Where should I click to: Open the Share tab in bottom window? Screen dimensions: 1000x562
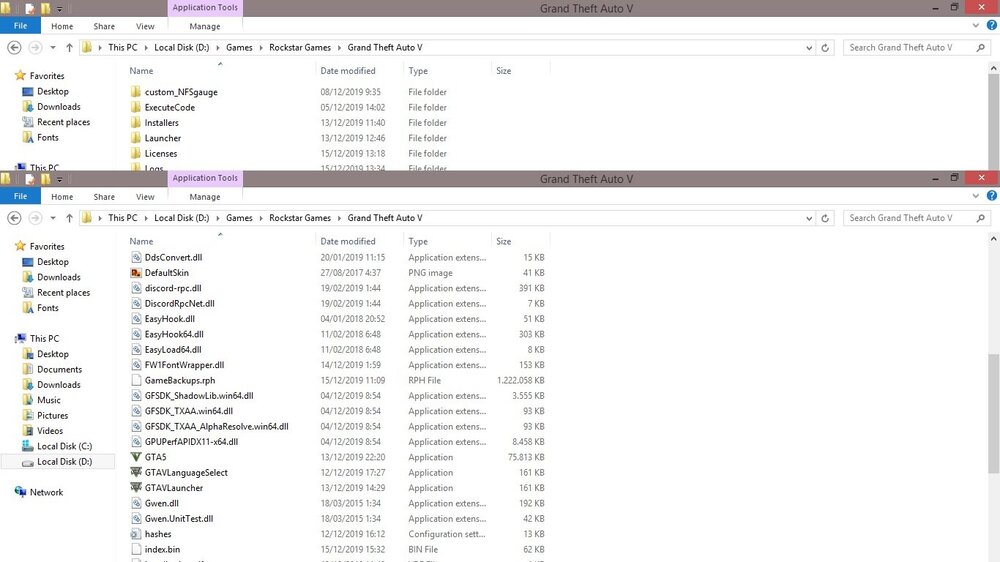104,196
